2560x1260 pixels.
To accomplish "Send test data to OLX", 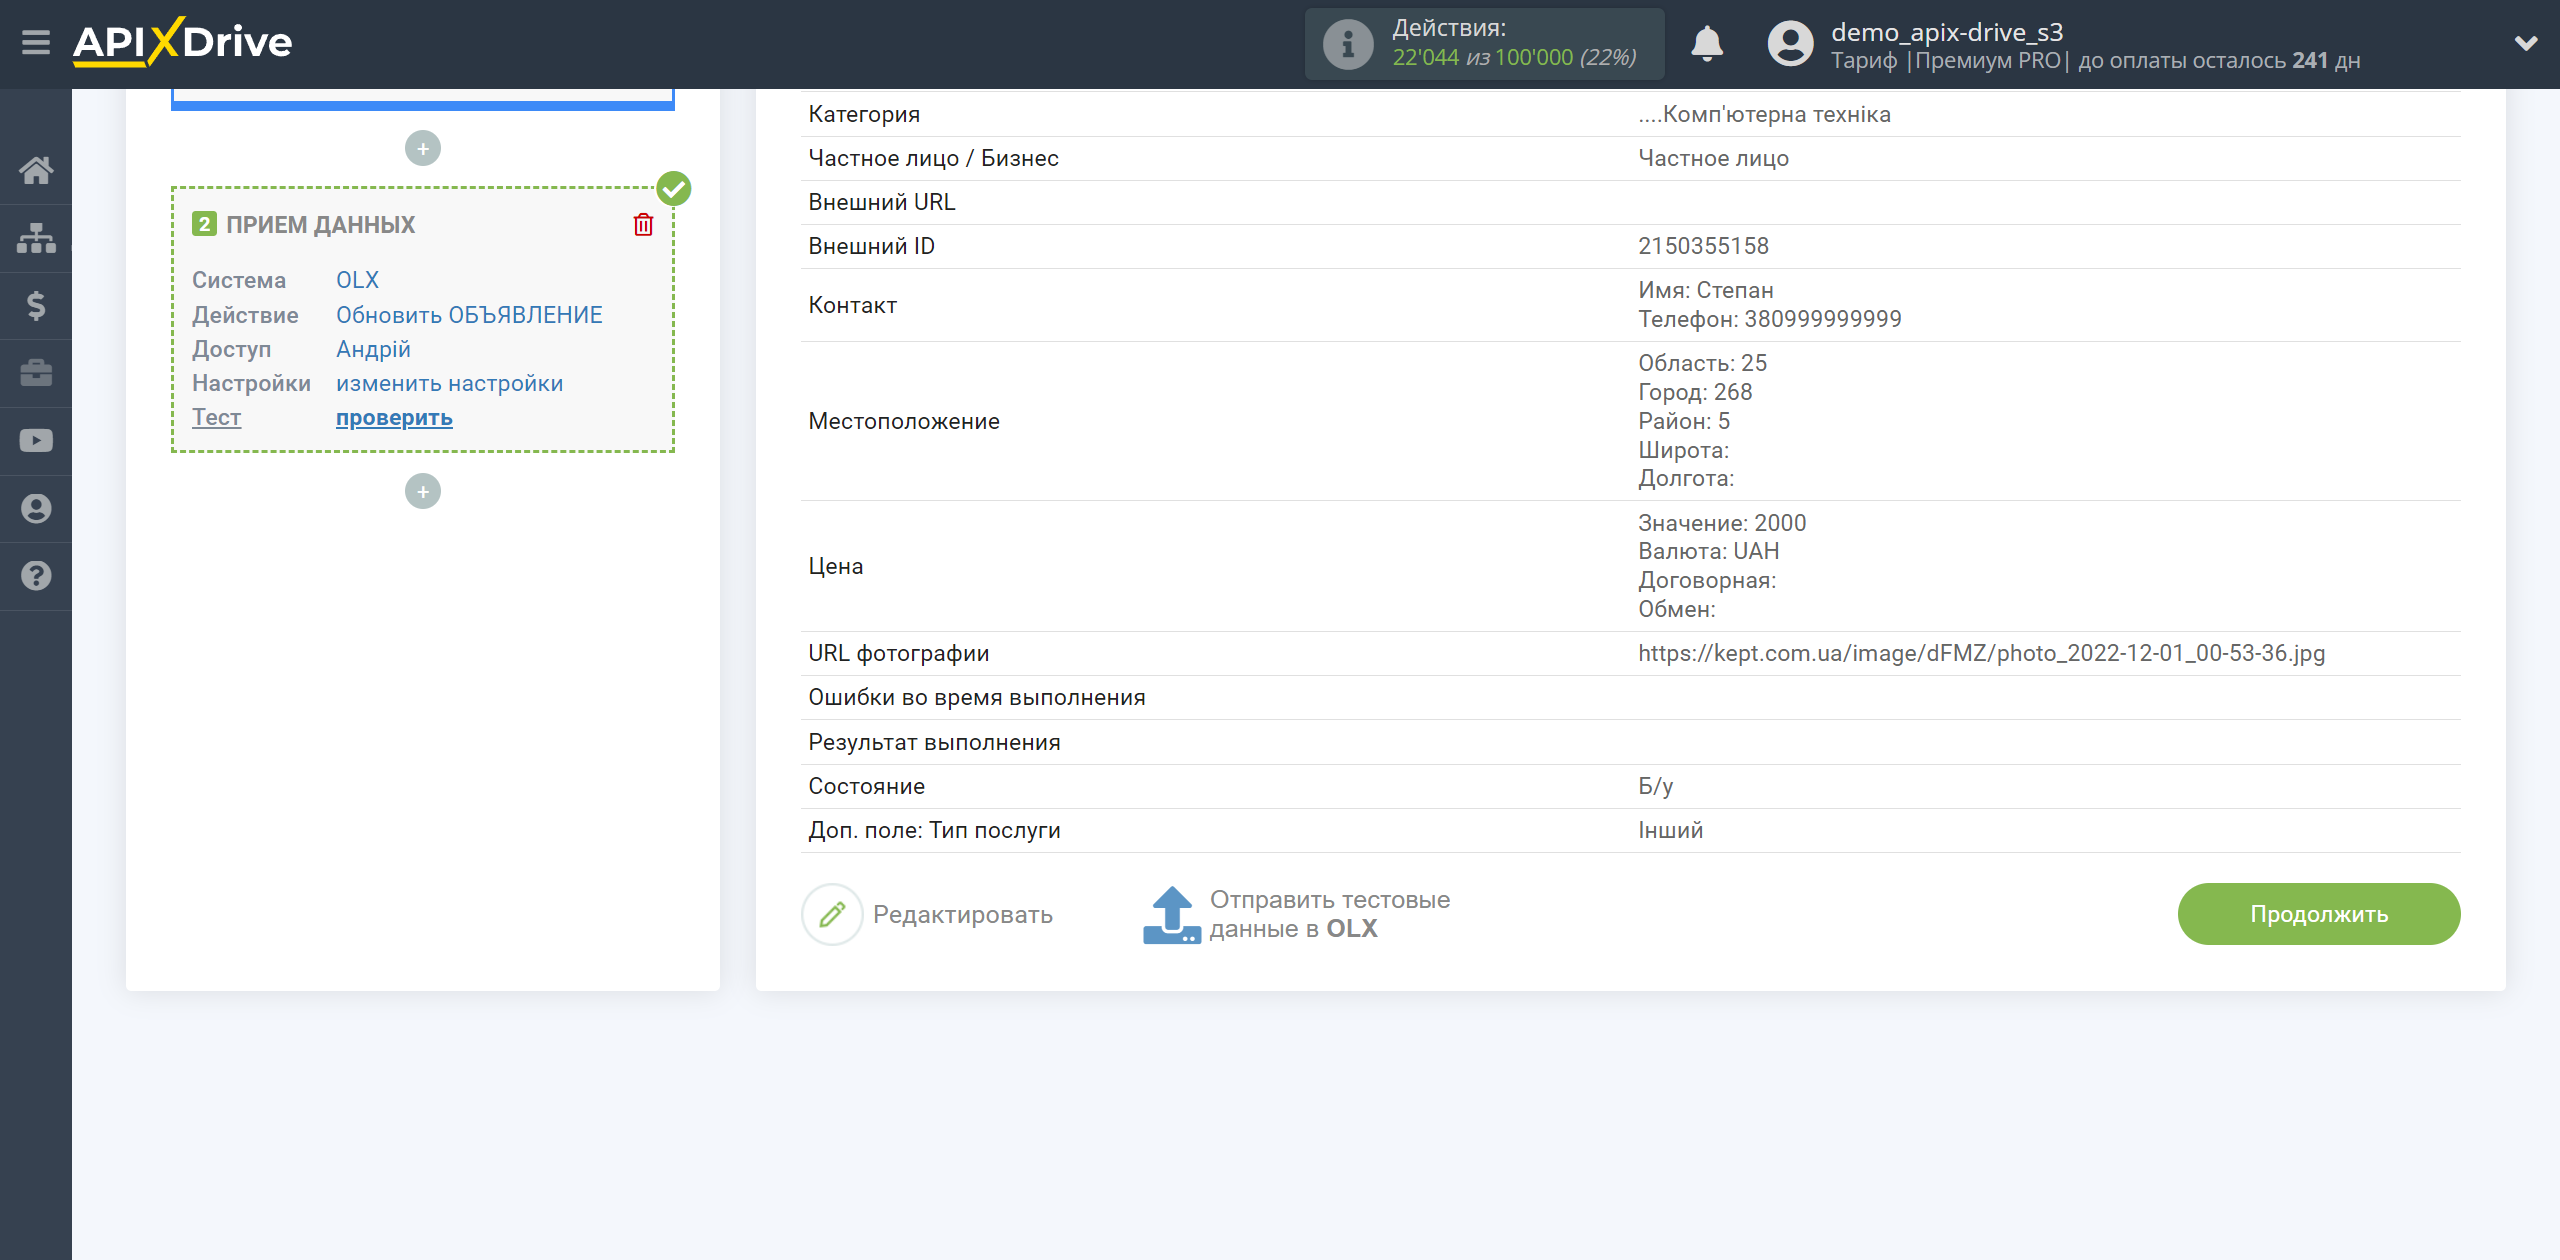I will coord(1329,915).
